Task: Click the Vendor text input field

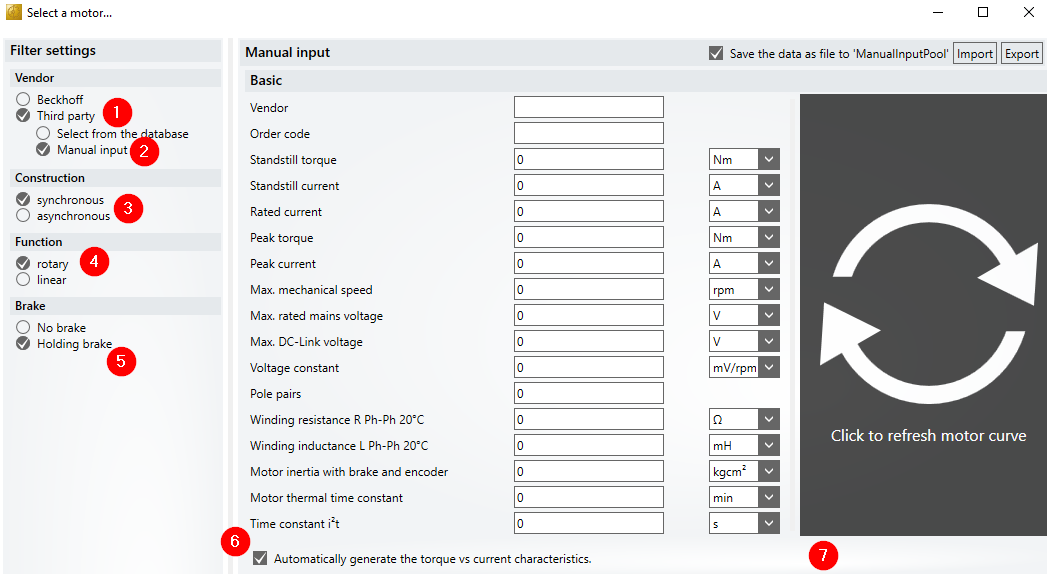Action: [x=588, y=108]
